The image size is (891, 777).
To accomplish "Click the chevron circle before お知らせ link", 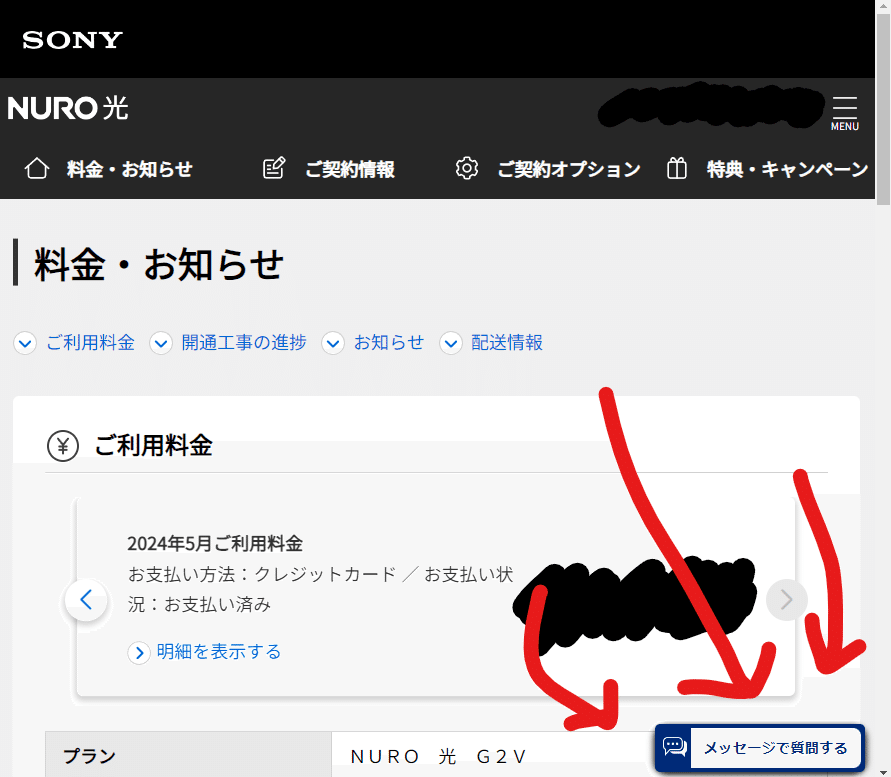I will [333, 343].
